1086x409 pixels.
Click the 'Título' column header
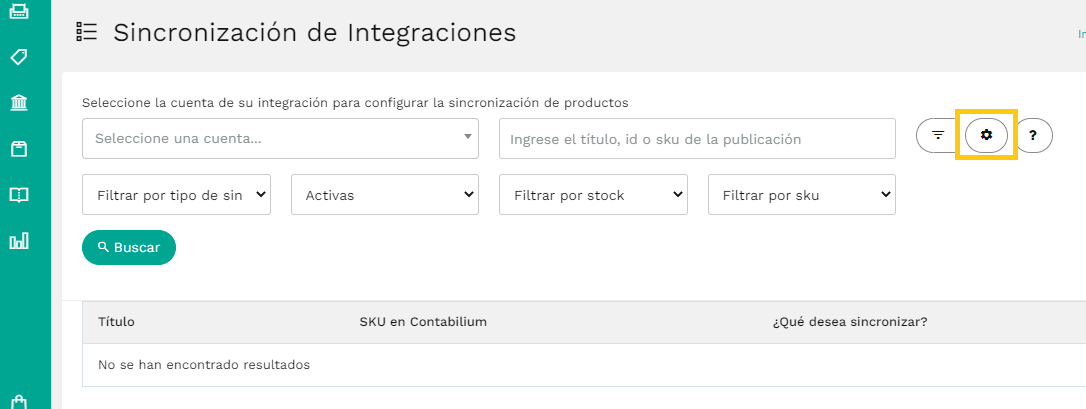point(116,322)
